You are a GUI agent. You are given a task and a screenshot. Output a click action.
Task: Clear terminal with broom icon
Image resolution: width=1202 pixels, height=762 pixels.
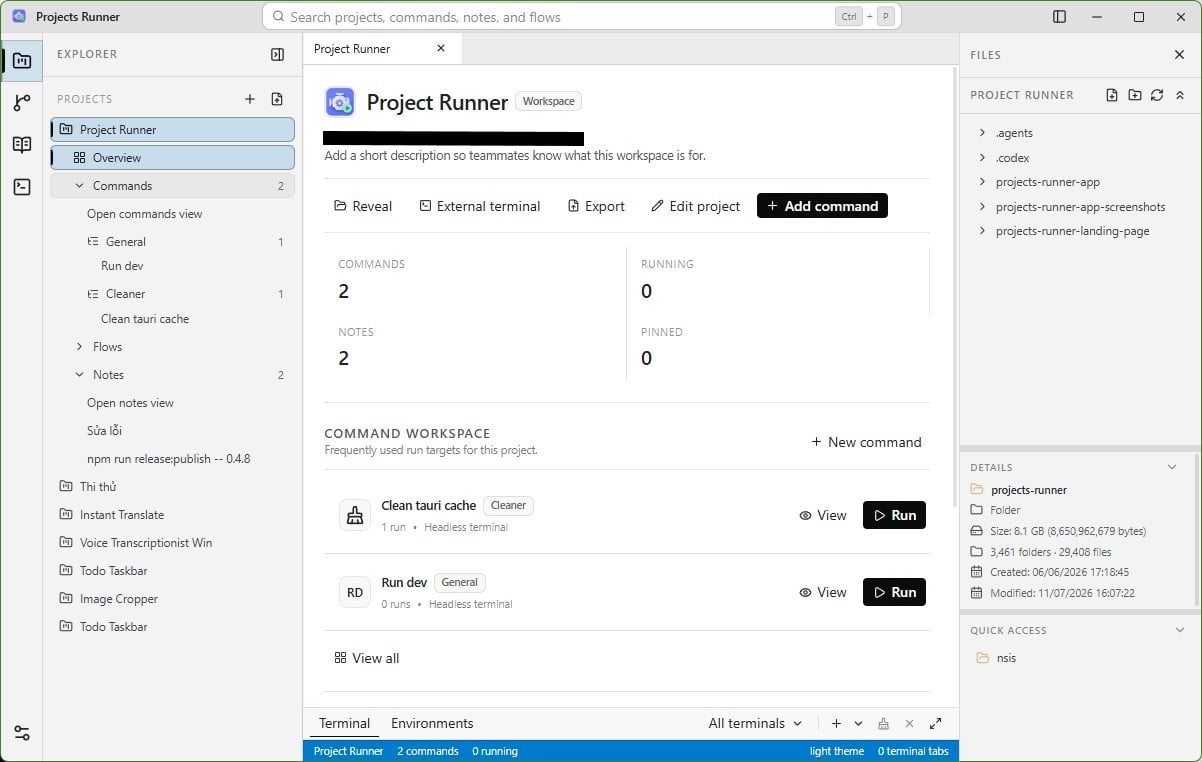coord(883,724)
